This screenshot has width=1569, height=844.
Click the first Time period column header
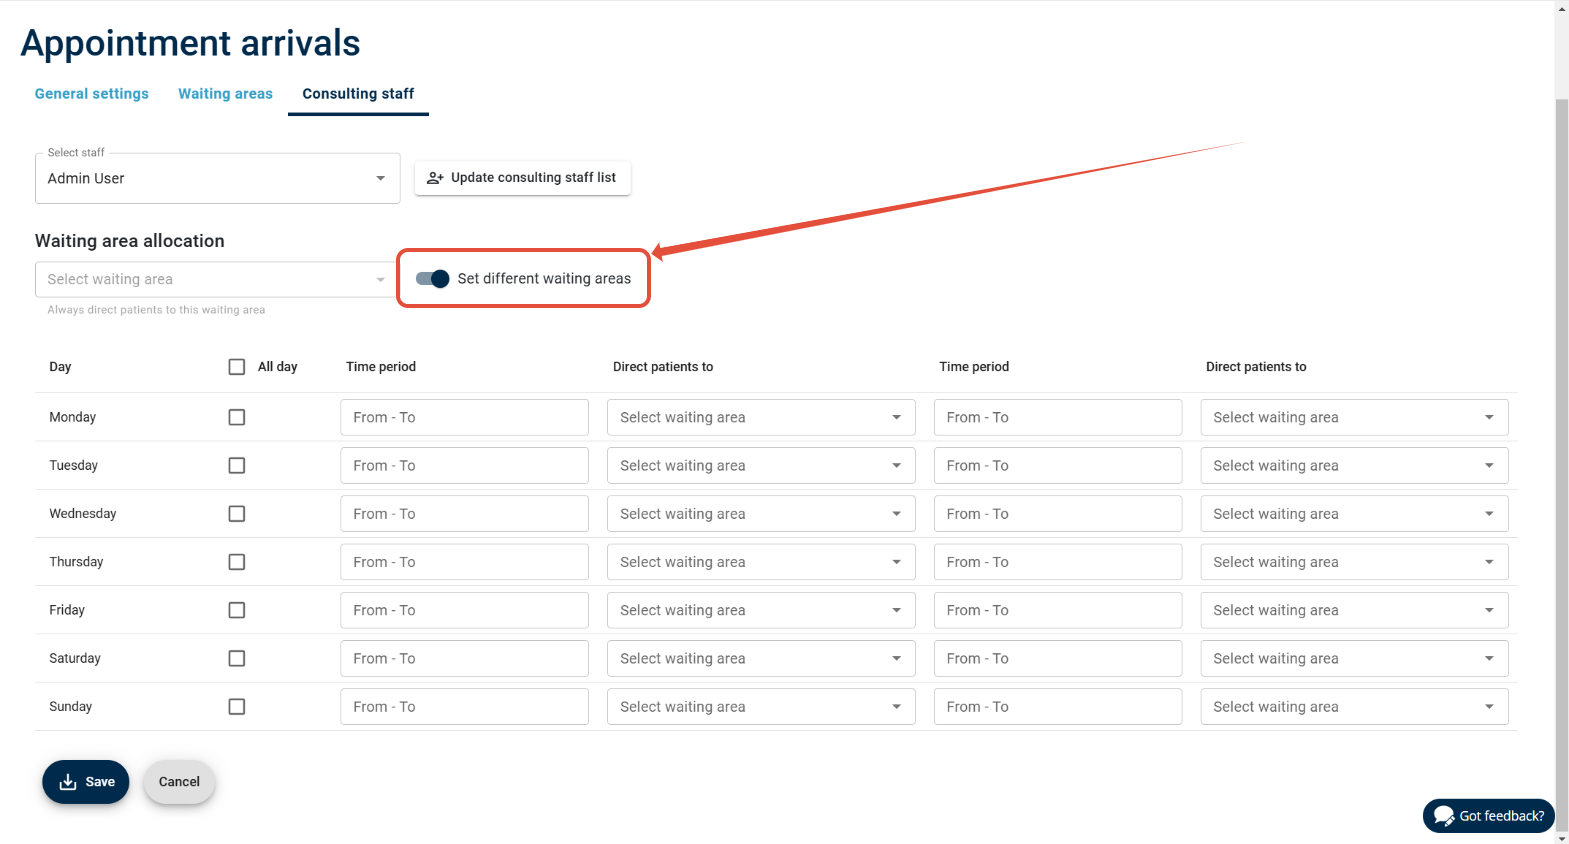[x=381, y=367]
